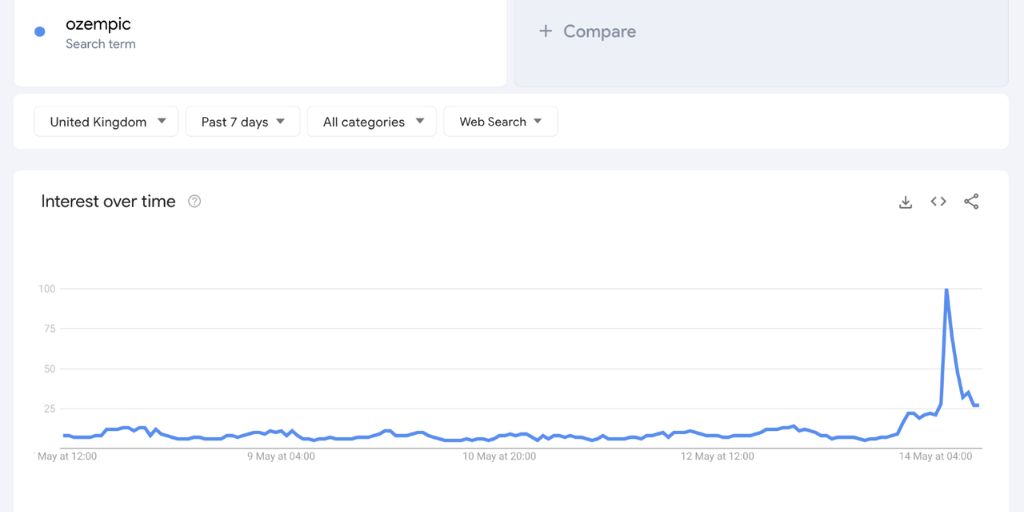The height and width of the screenshot is (512, 1024).
Task: Share the Interest over time chart
Action: click(971, 202)
